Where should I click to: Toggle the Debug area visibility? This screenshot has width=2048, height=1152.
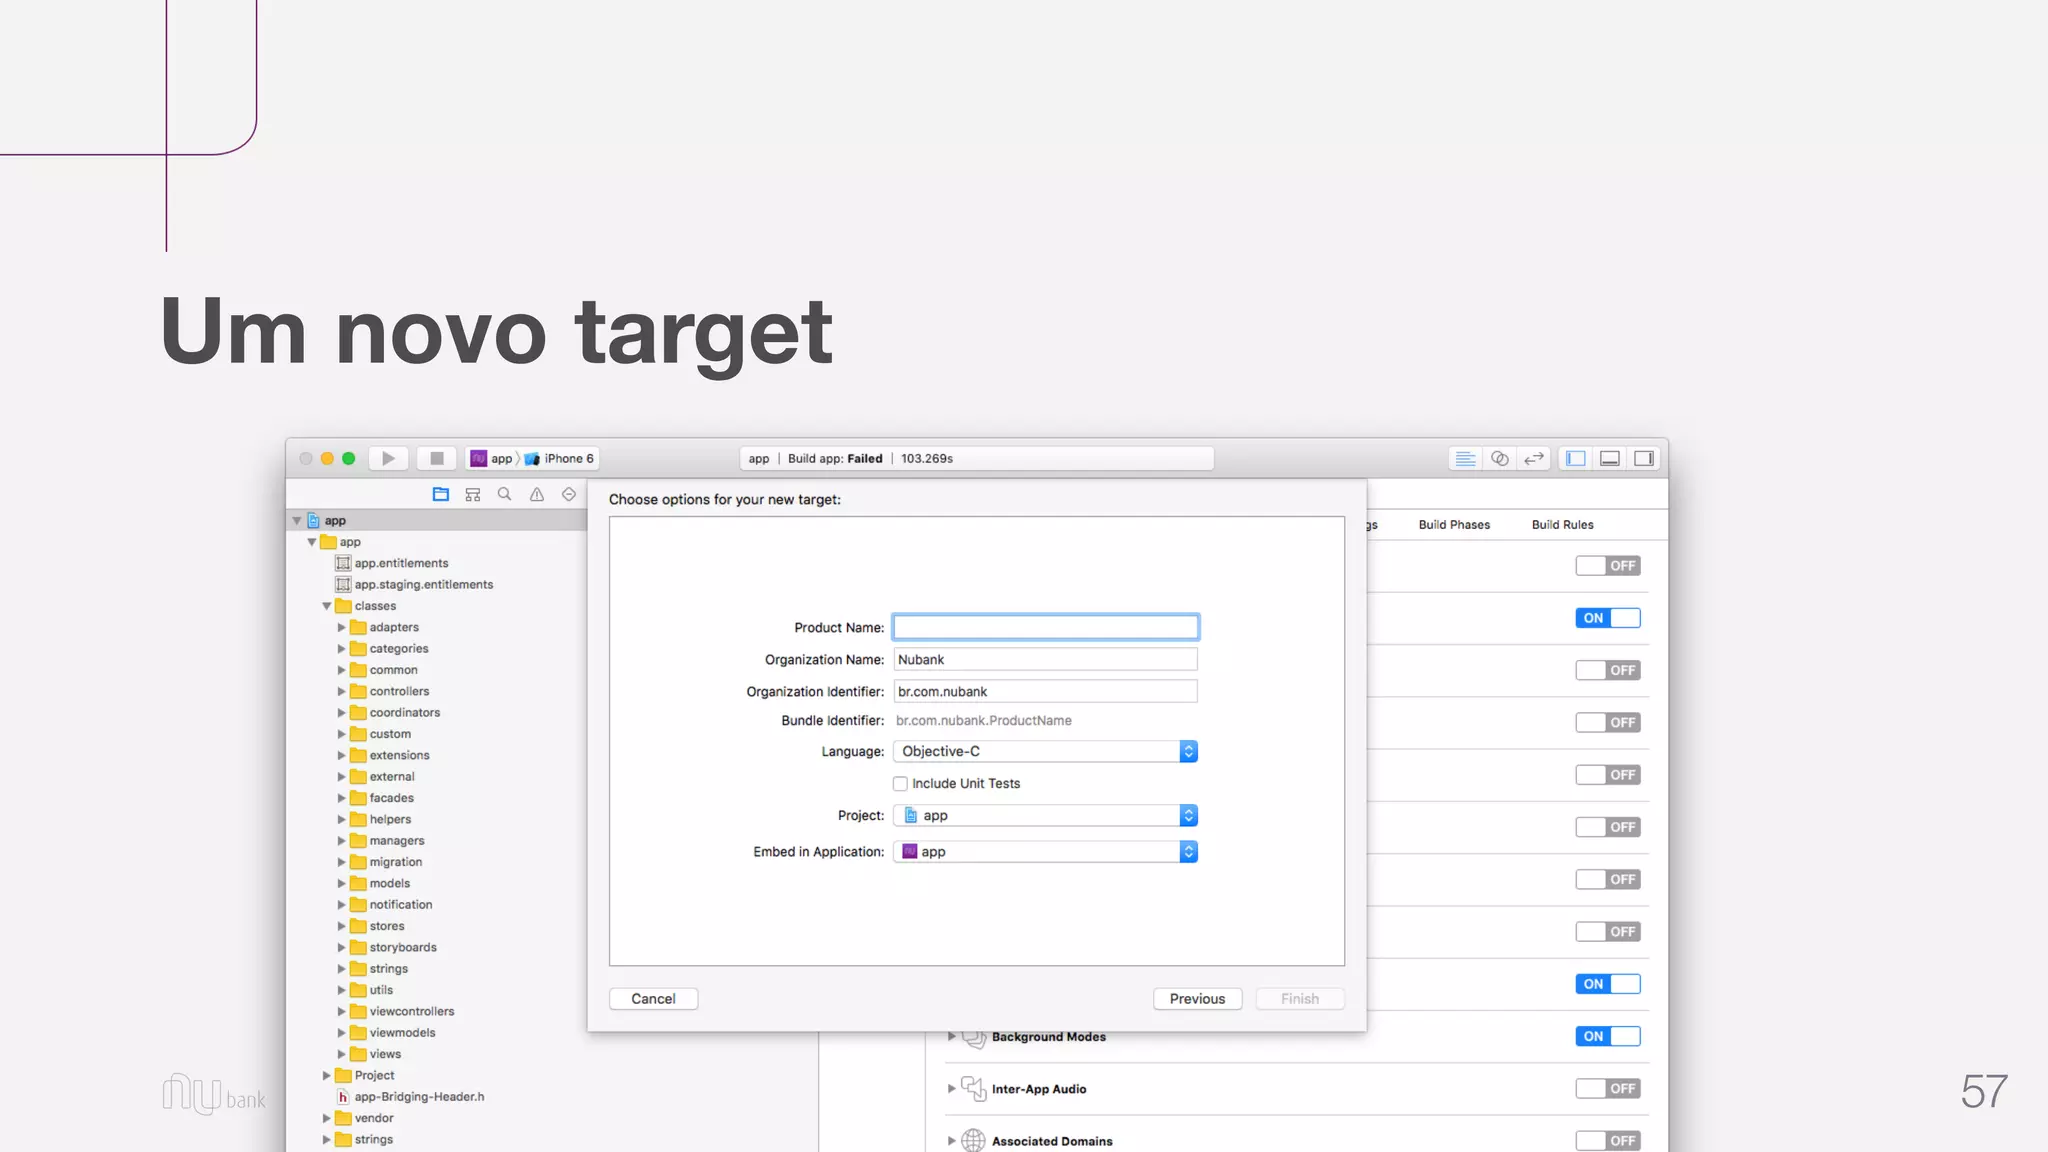point(1610,458)
